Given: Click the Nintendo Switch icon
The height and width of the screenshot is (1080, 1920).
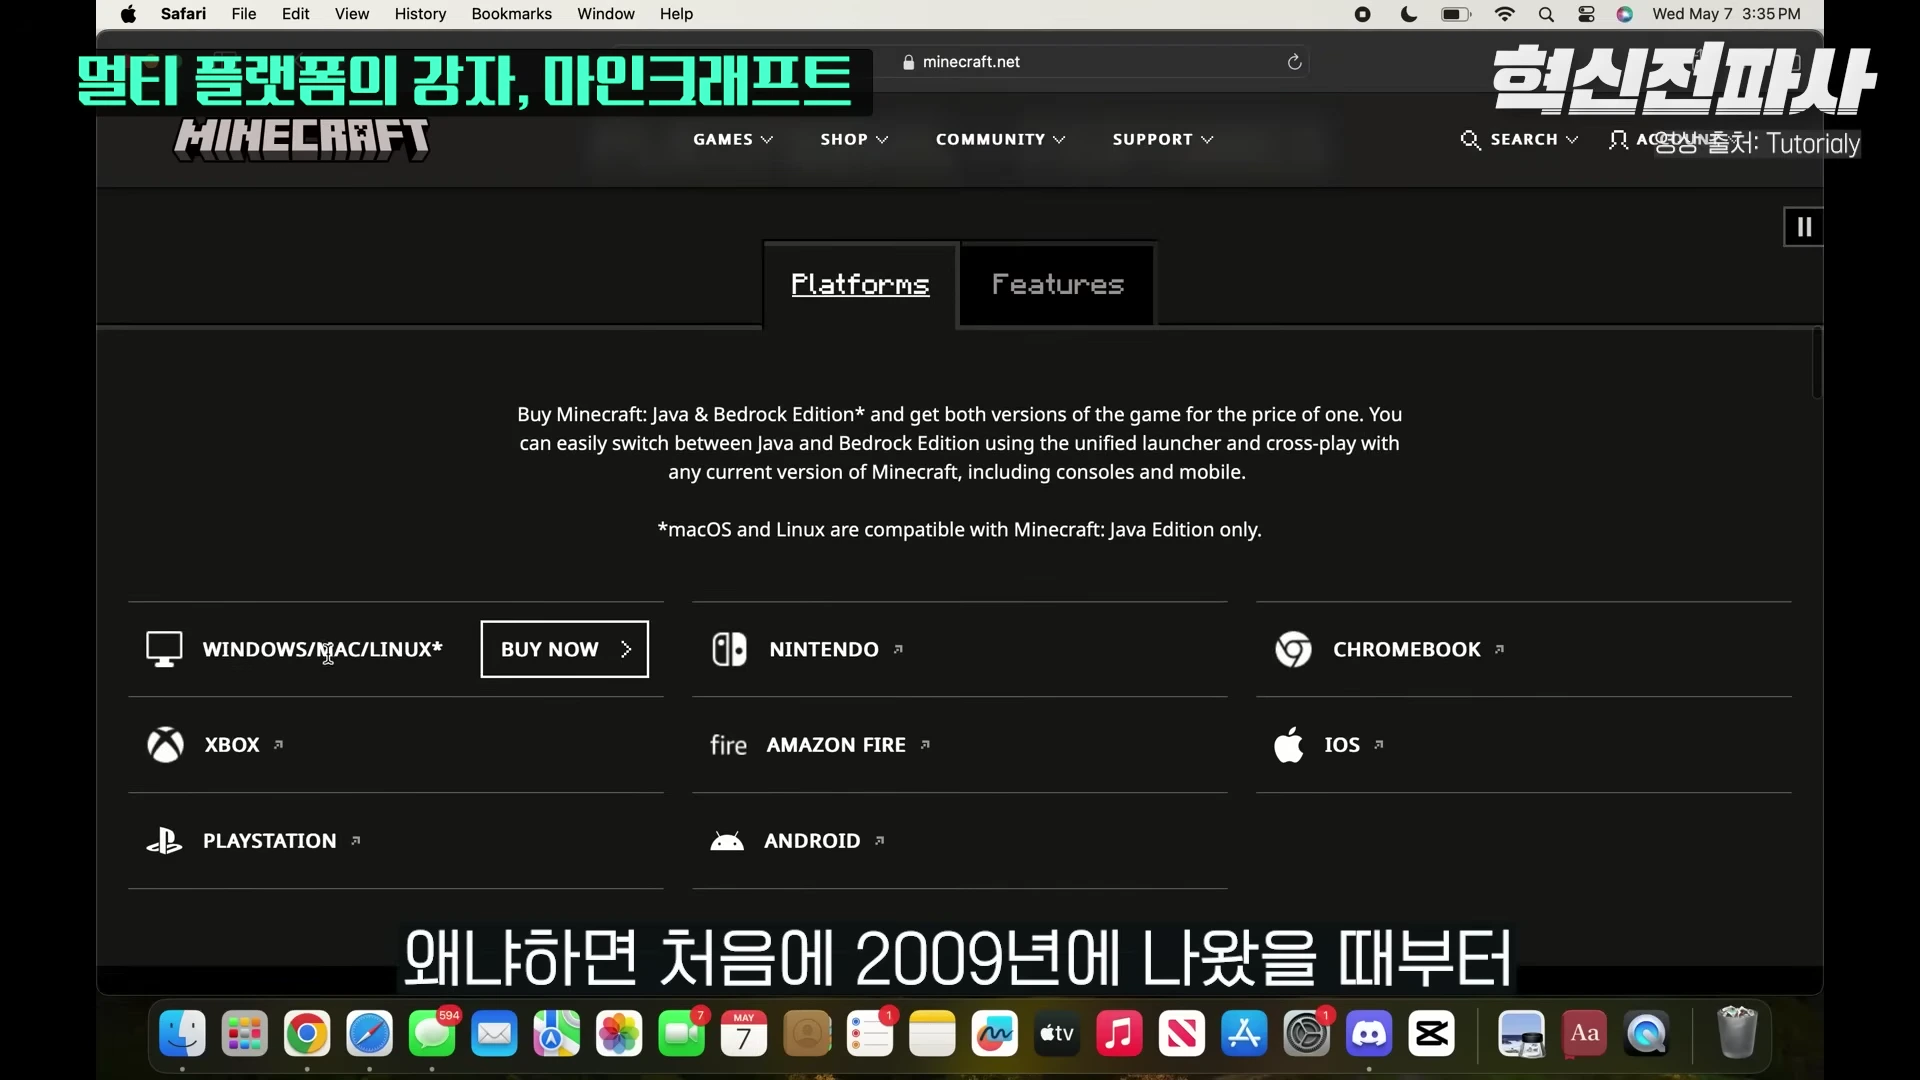Looking at the screenshot, I should point(729,649).
